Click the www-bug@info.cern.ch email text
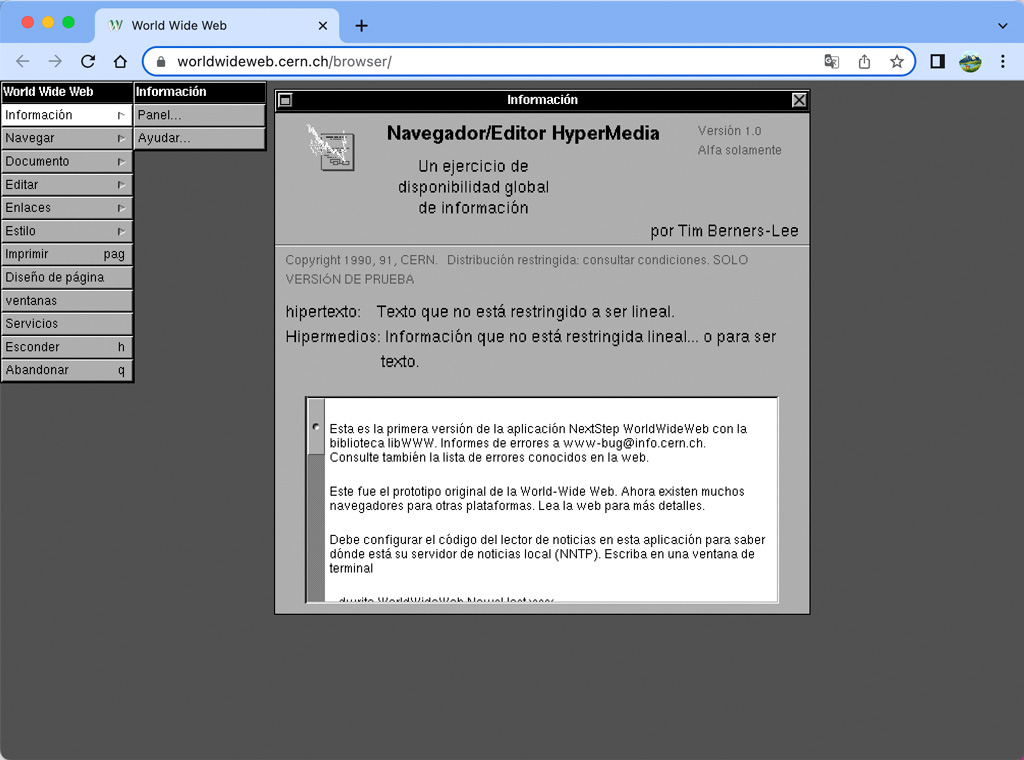The width and height of the screenshot is (1024, 760). pyautogui.click(x=633, y=443)
